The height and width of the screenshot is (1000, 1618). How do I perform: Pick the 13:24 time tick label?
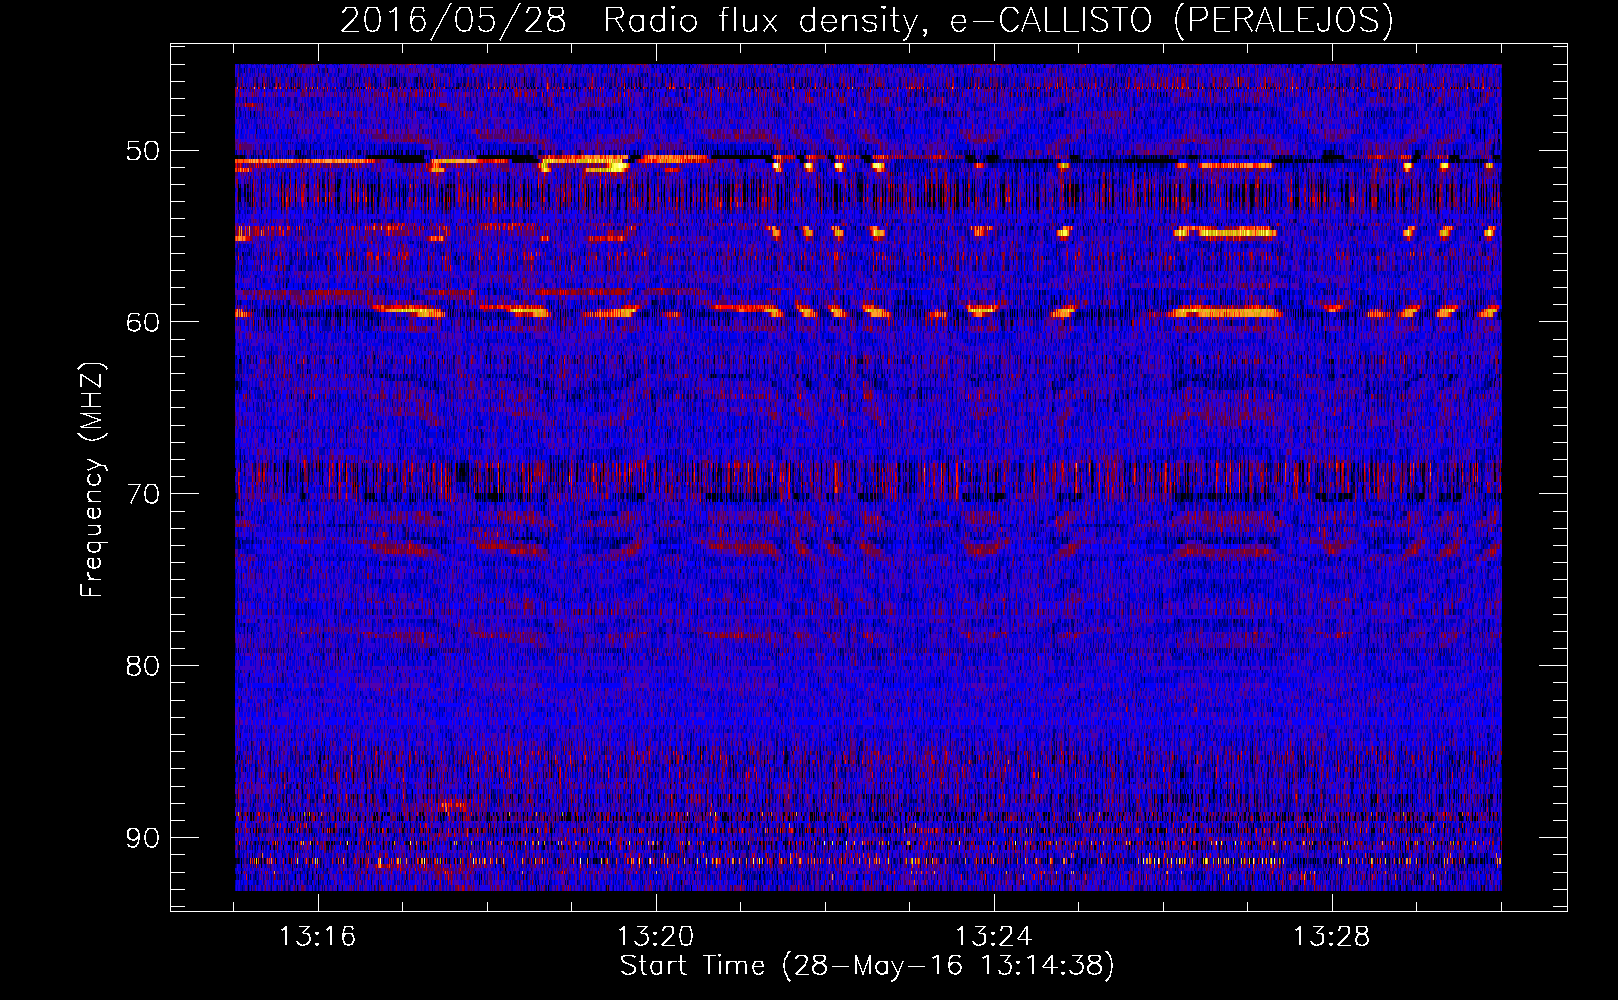pos(993,937)
